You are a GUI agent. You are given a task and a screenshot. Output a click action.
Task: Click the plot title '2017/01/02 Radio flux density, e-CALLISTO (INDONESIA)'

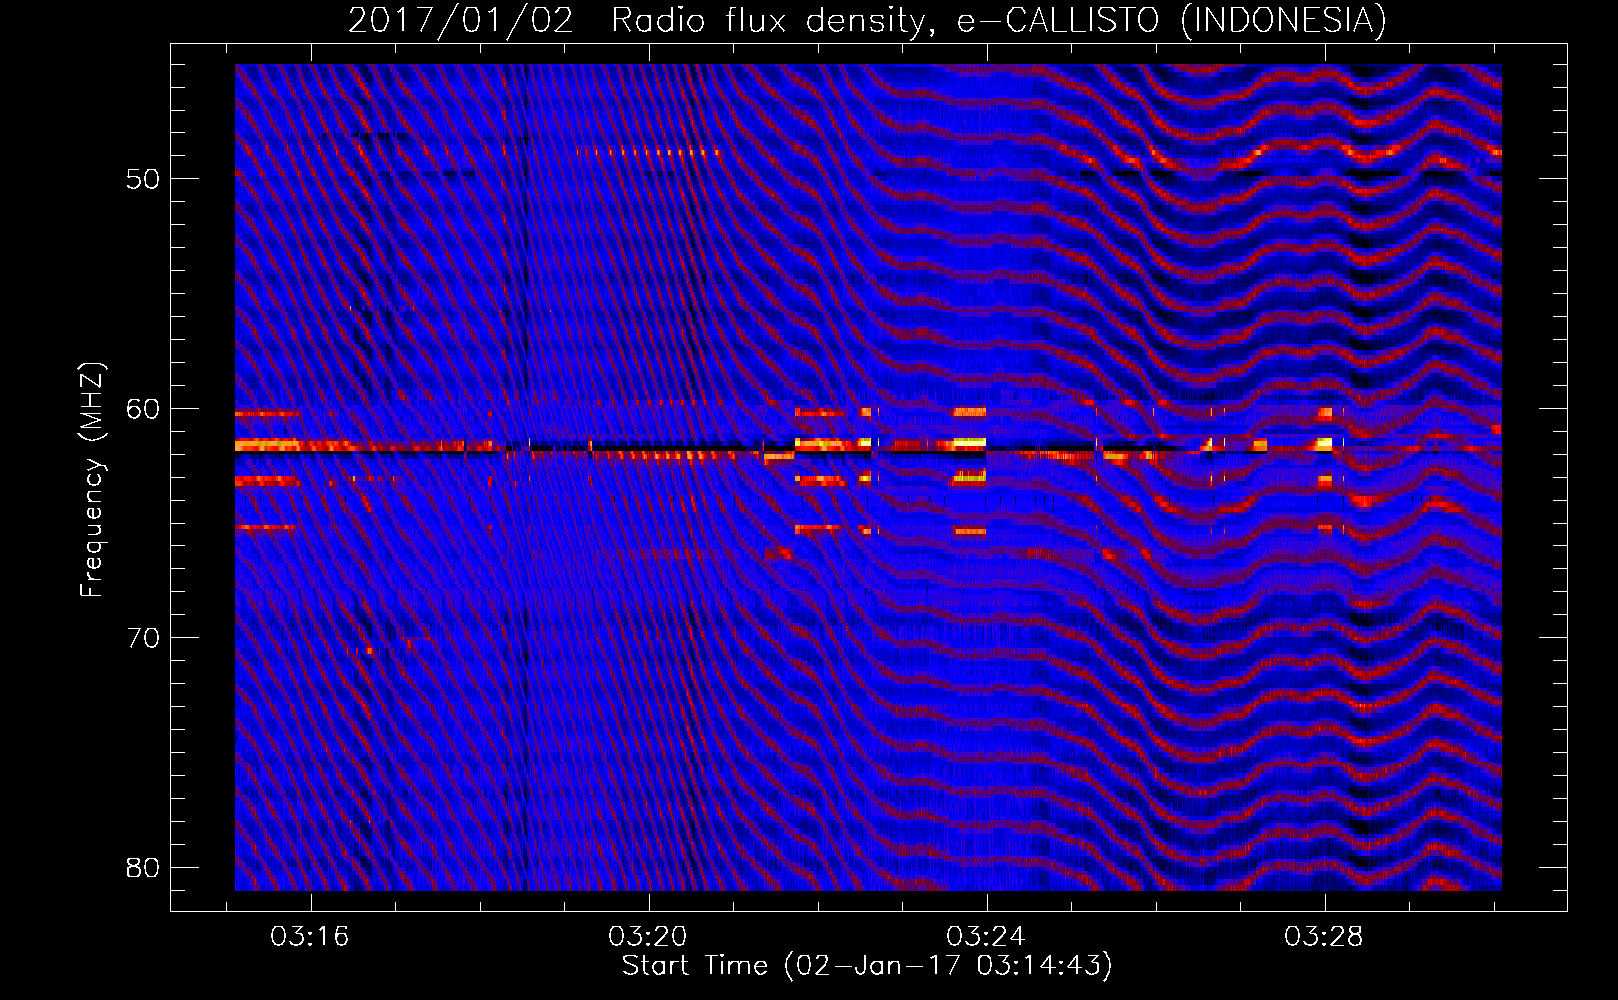click(x=867, y=20)
